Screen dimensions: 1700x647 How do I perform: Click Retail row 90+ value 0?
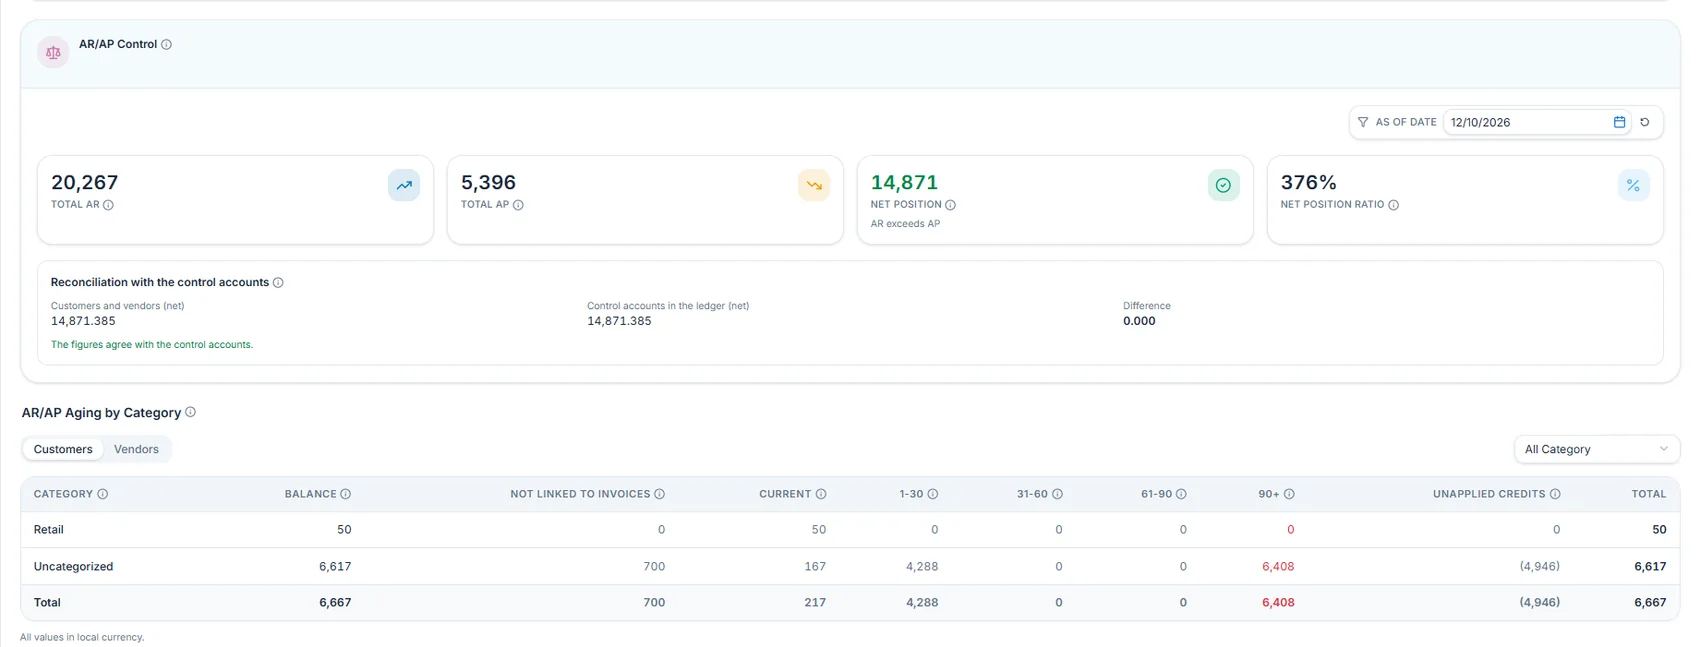click(1290, 530)
